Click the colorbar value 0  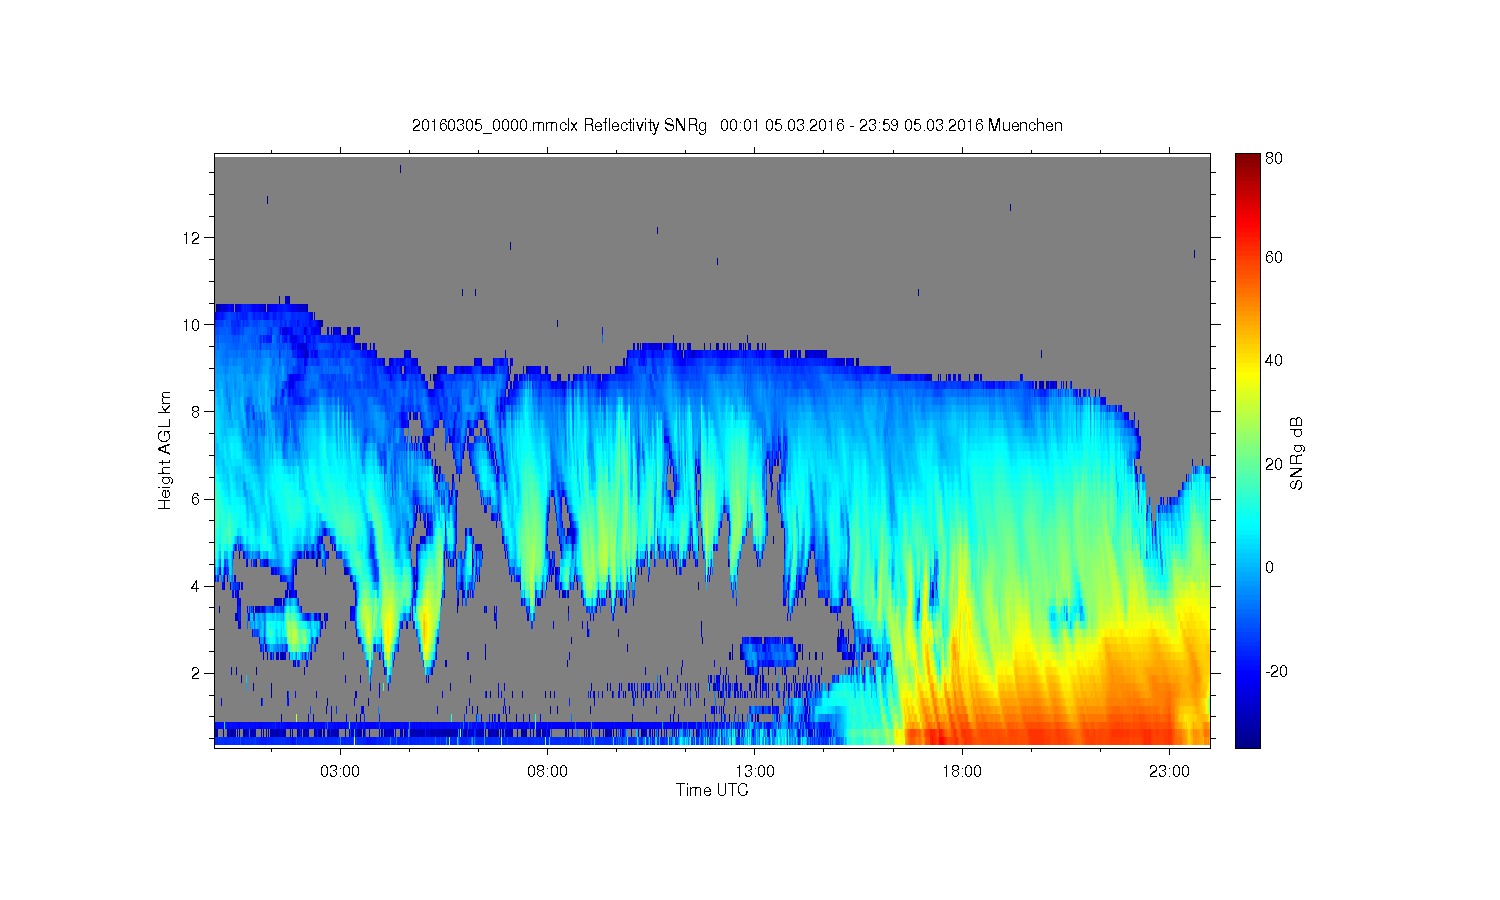[x=1270, y=567]
